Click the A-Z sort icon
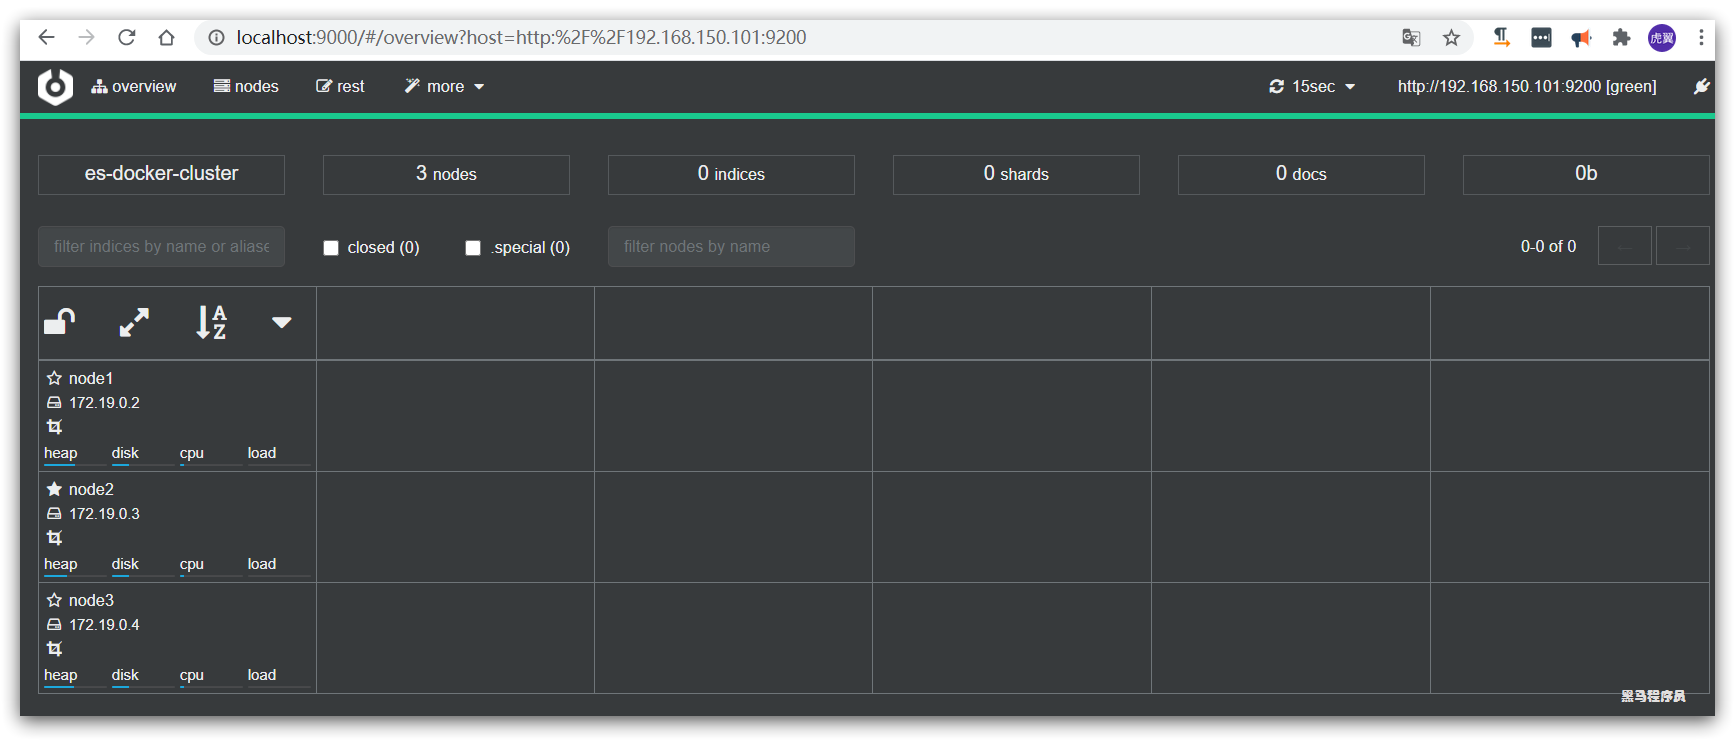Viewport: 1735px width, 741px height. tap(211, 322)
